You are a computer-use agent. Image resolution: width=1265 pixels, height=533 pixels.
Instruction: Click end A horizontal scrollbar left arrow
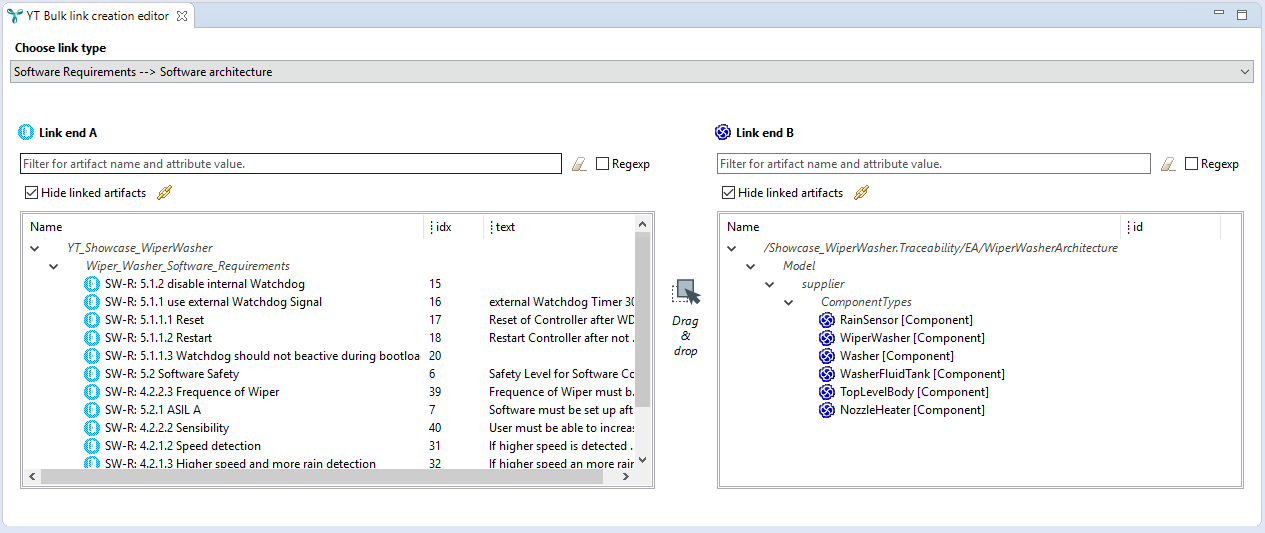[x=32, y=477]
